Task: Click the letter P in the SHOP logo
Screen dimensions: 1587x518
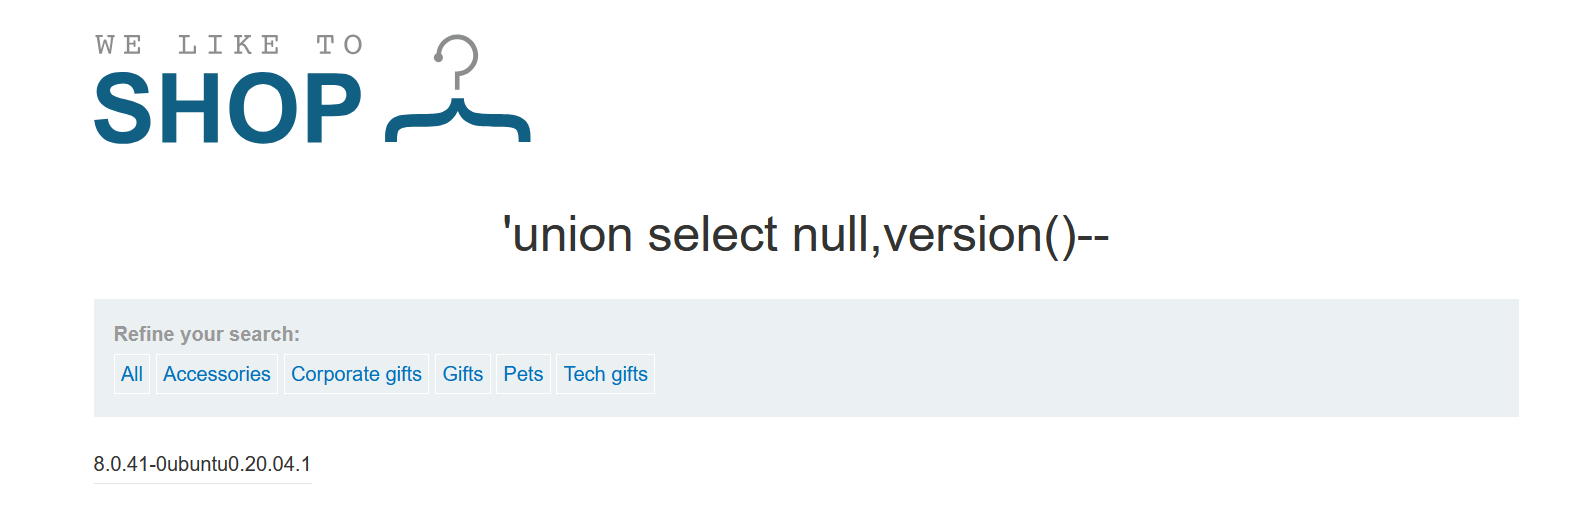Action: coord(327,109)
